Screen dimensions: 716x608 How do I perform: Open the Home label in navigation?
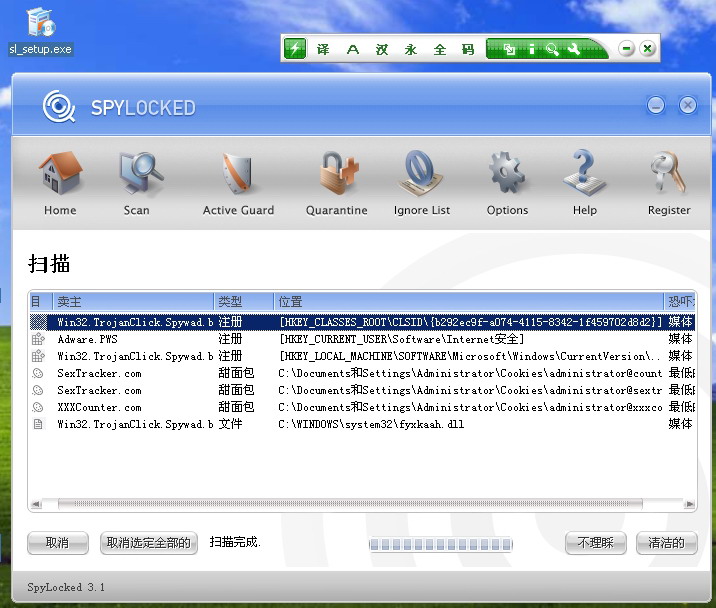[60, 210]
